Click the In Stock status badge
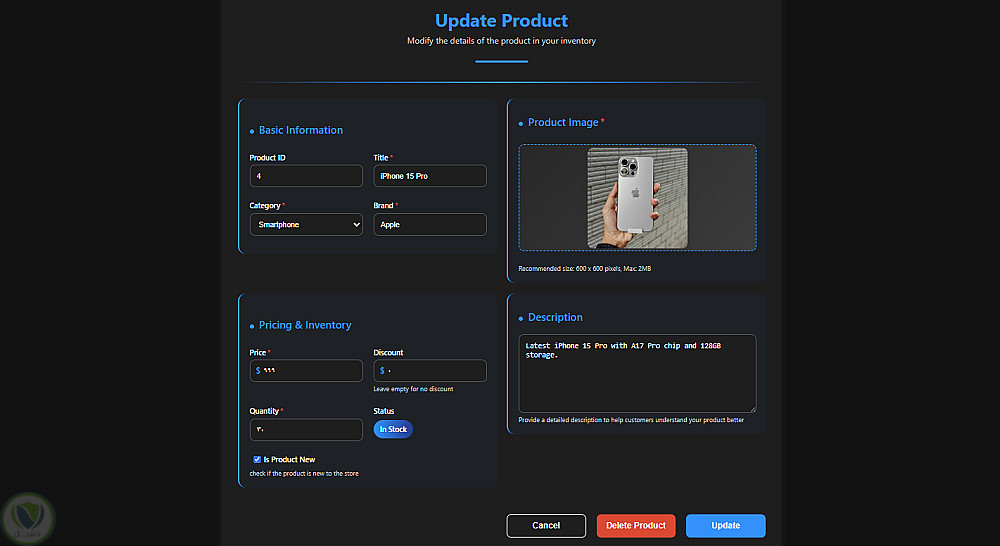This screenshot has width=1000, height=546. click(x=393, y=429)
